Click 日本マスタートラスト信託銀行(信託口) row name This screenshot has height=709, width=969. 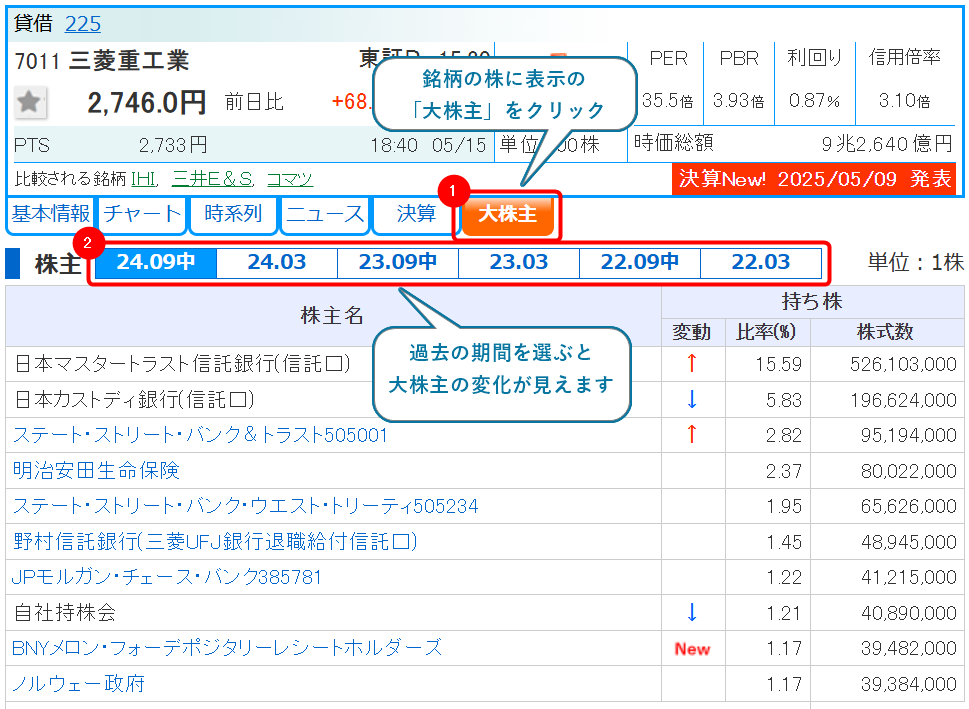[182, 364]
